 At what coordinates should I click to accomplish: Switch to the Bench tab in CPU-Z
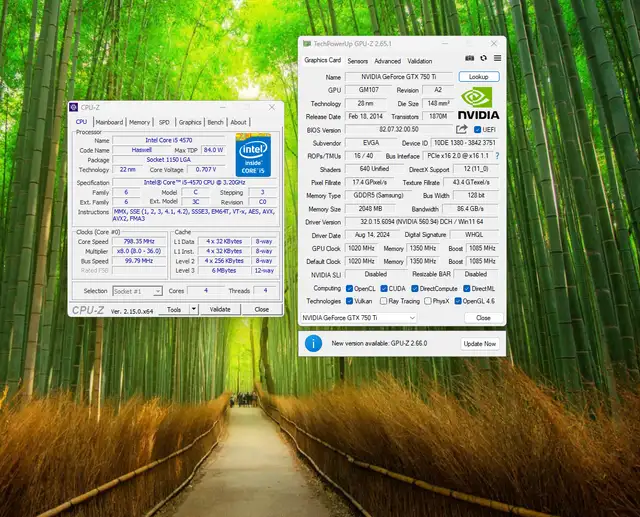click(216, 122)
